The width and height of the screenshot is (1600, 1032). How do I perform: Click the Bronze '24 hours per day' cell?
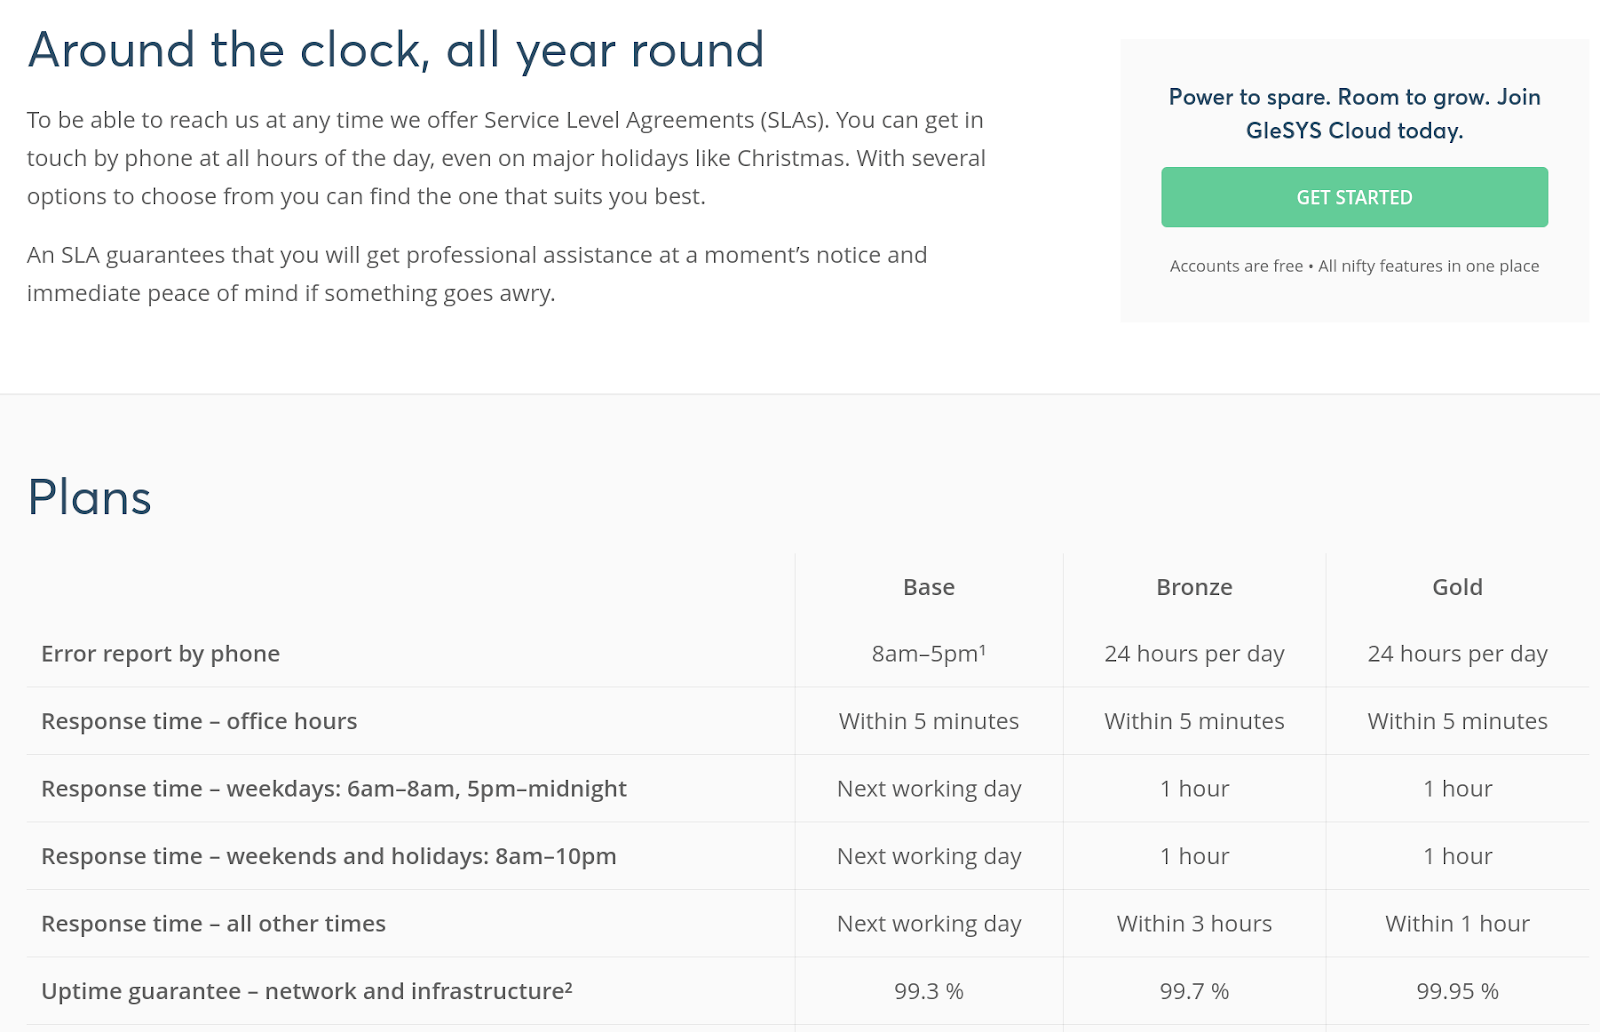click(1194, 654)
